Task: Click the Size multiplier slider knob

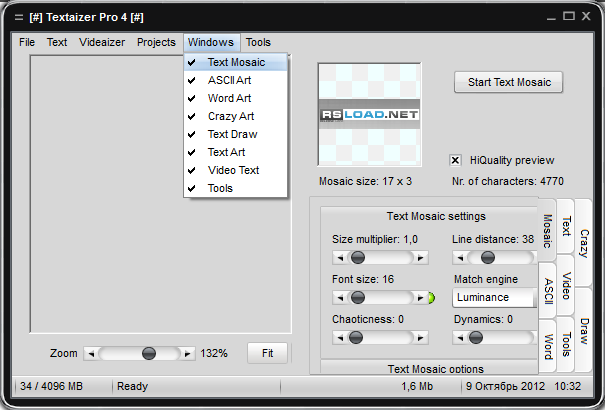Action: pos(358,258)
